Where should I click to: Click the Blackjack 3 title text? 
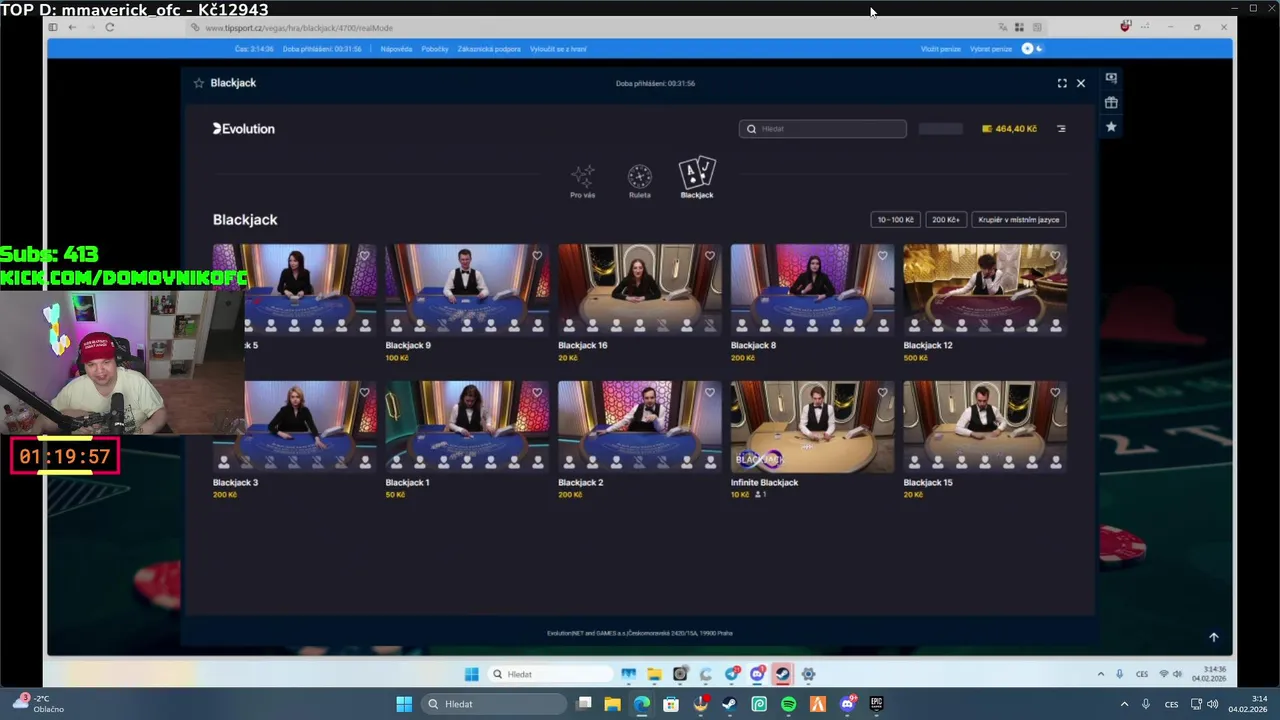pyautogui.click(x=235, y=482)
